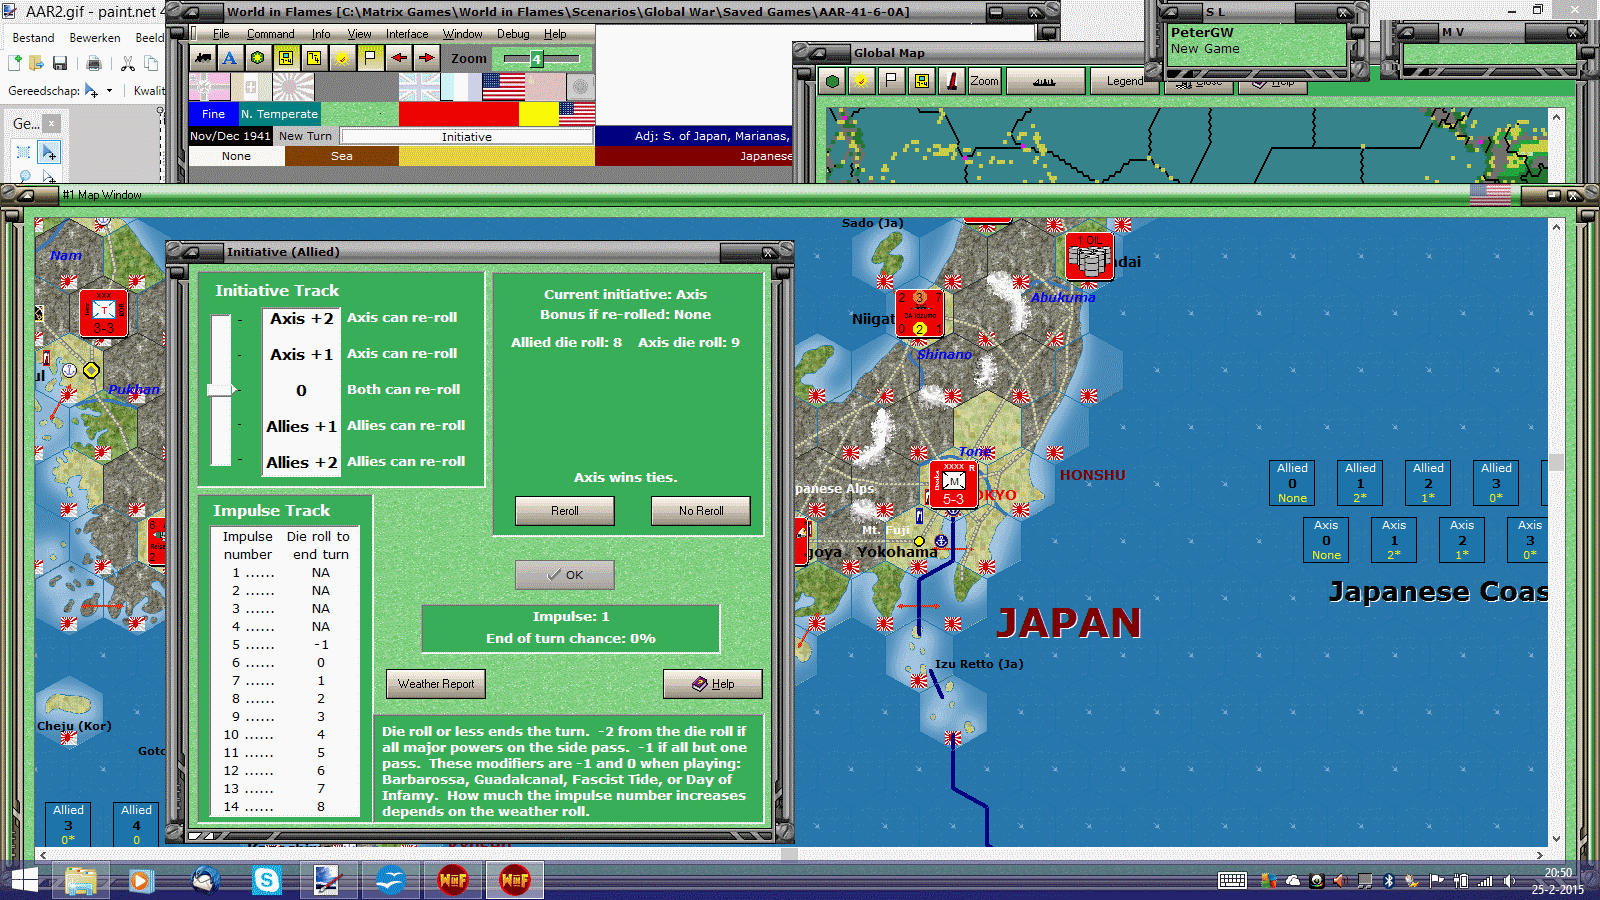Click the 'Nov/Dec 1941' turn date
Image resolution: width=1600 pixels, height=900 pixels.
tap(230, 136)
